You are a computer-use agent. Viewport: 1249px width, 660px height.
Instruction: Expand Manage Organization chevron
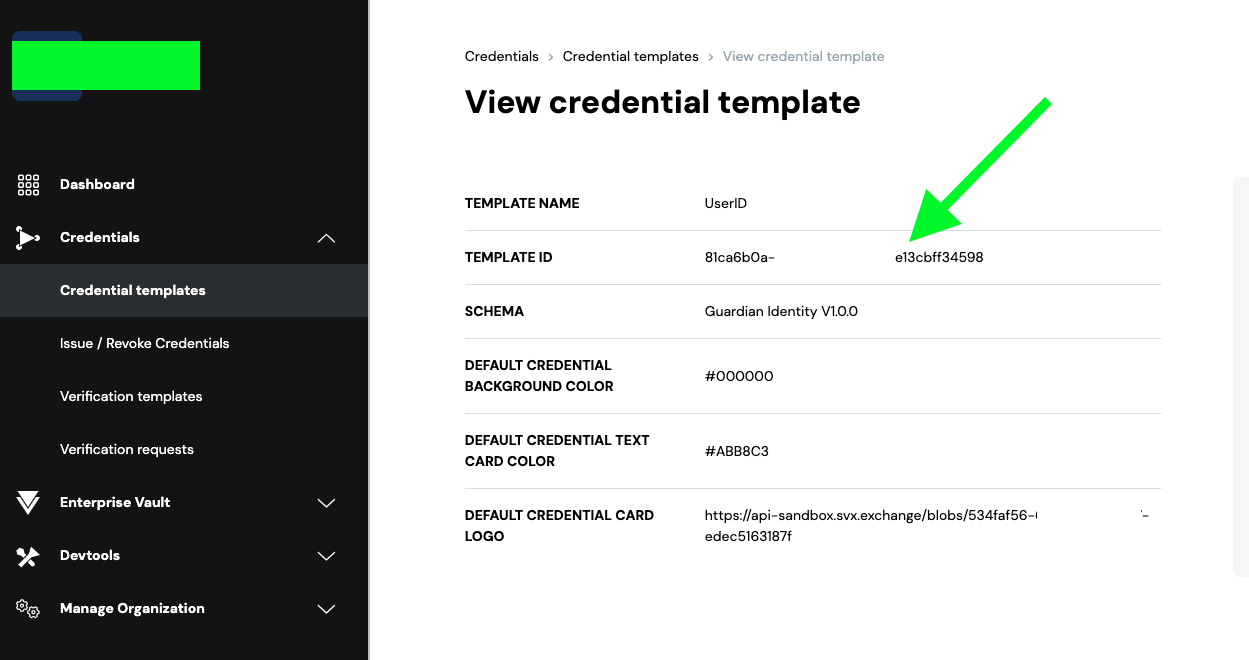[x=326, y=609]
